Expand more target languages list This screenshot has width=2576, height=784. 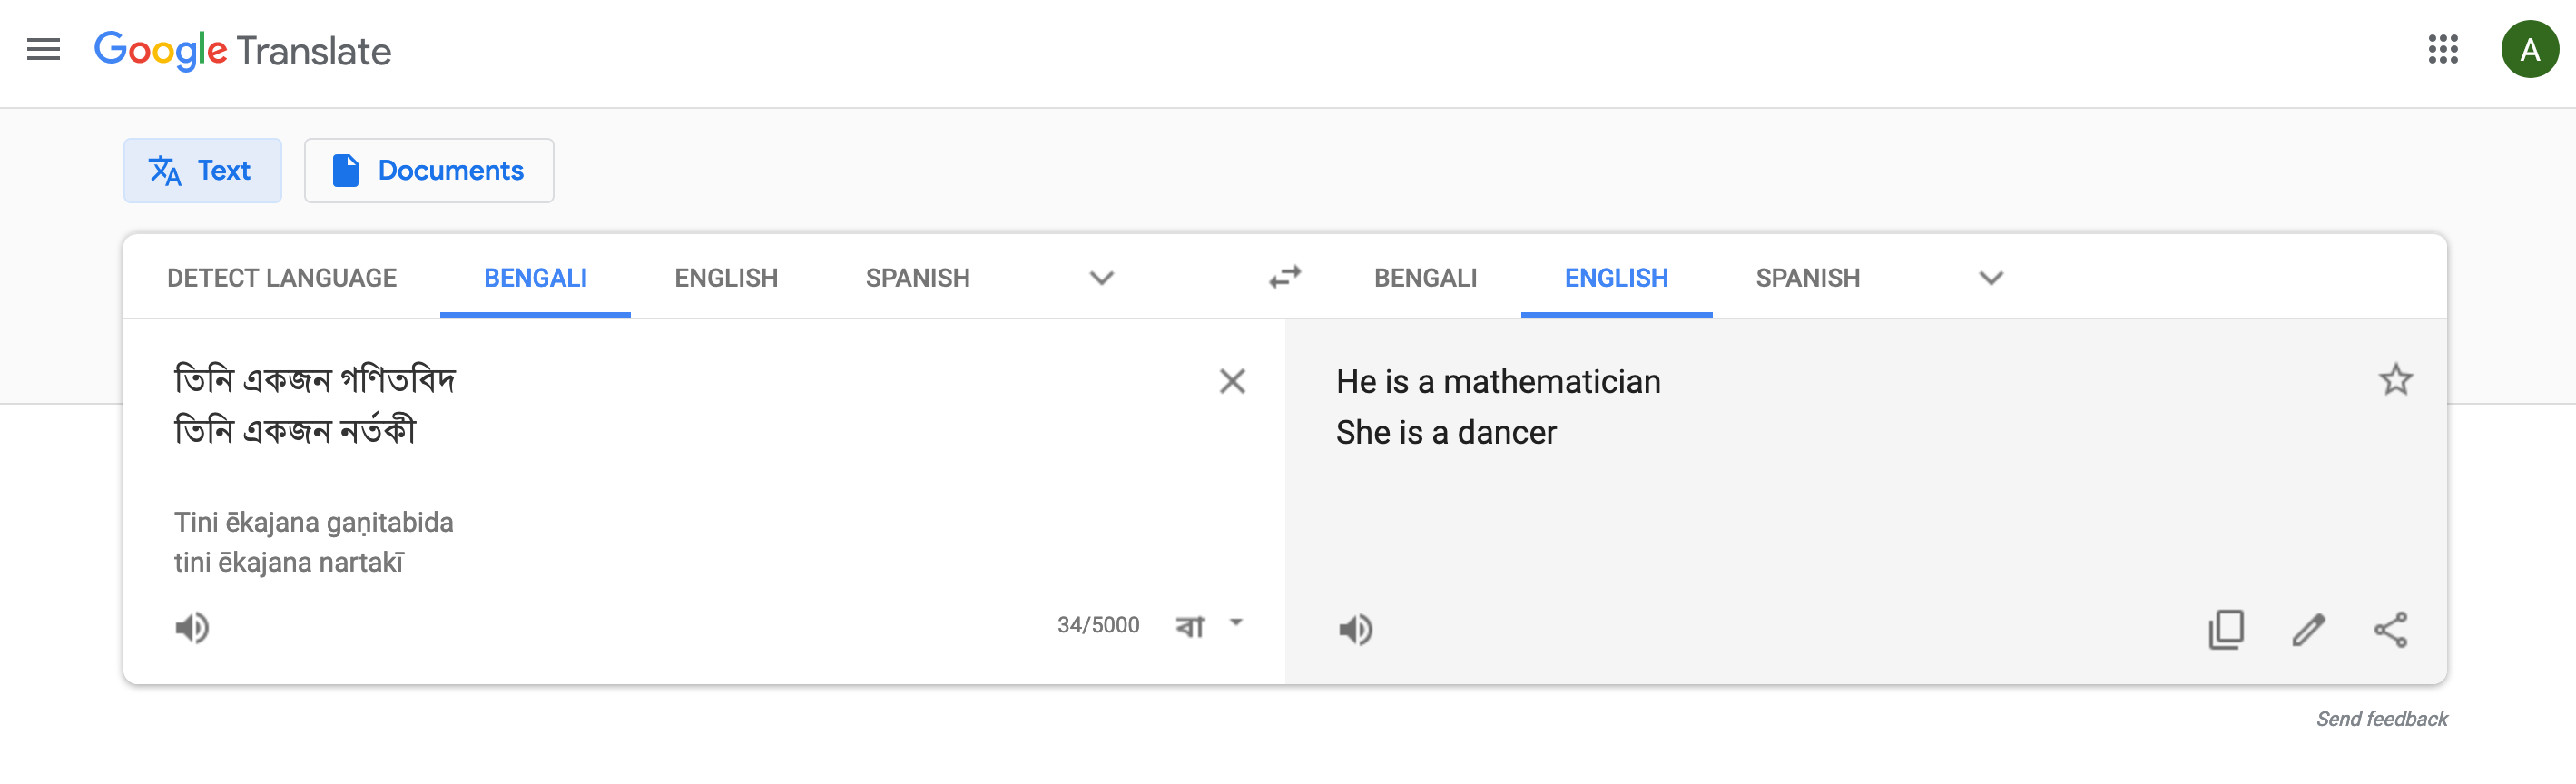1991,278
